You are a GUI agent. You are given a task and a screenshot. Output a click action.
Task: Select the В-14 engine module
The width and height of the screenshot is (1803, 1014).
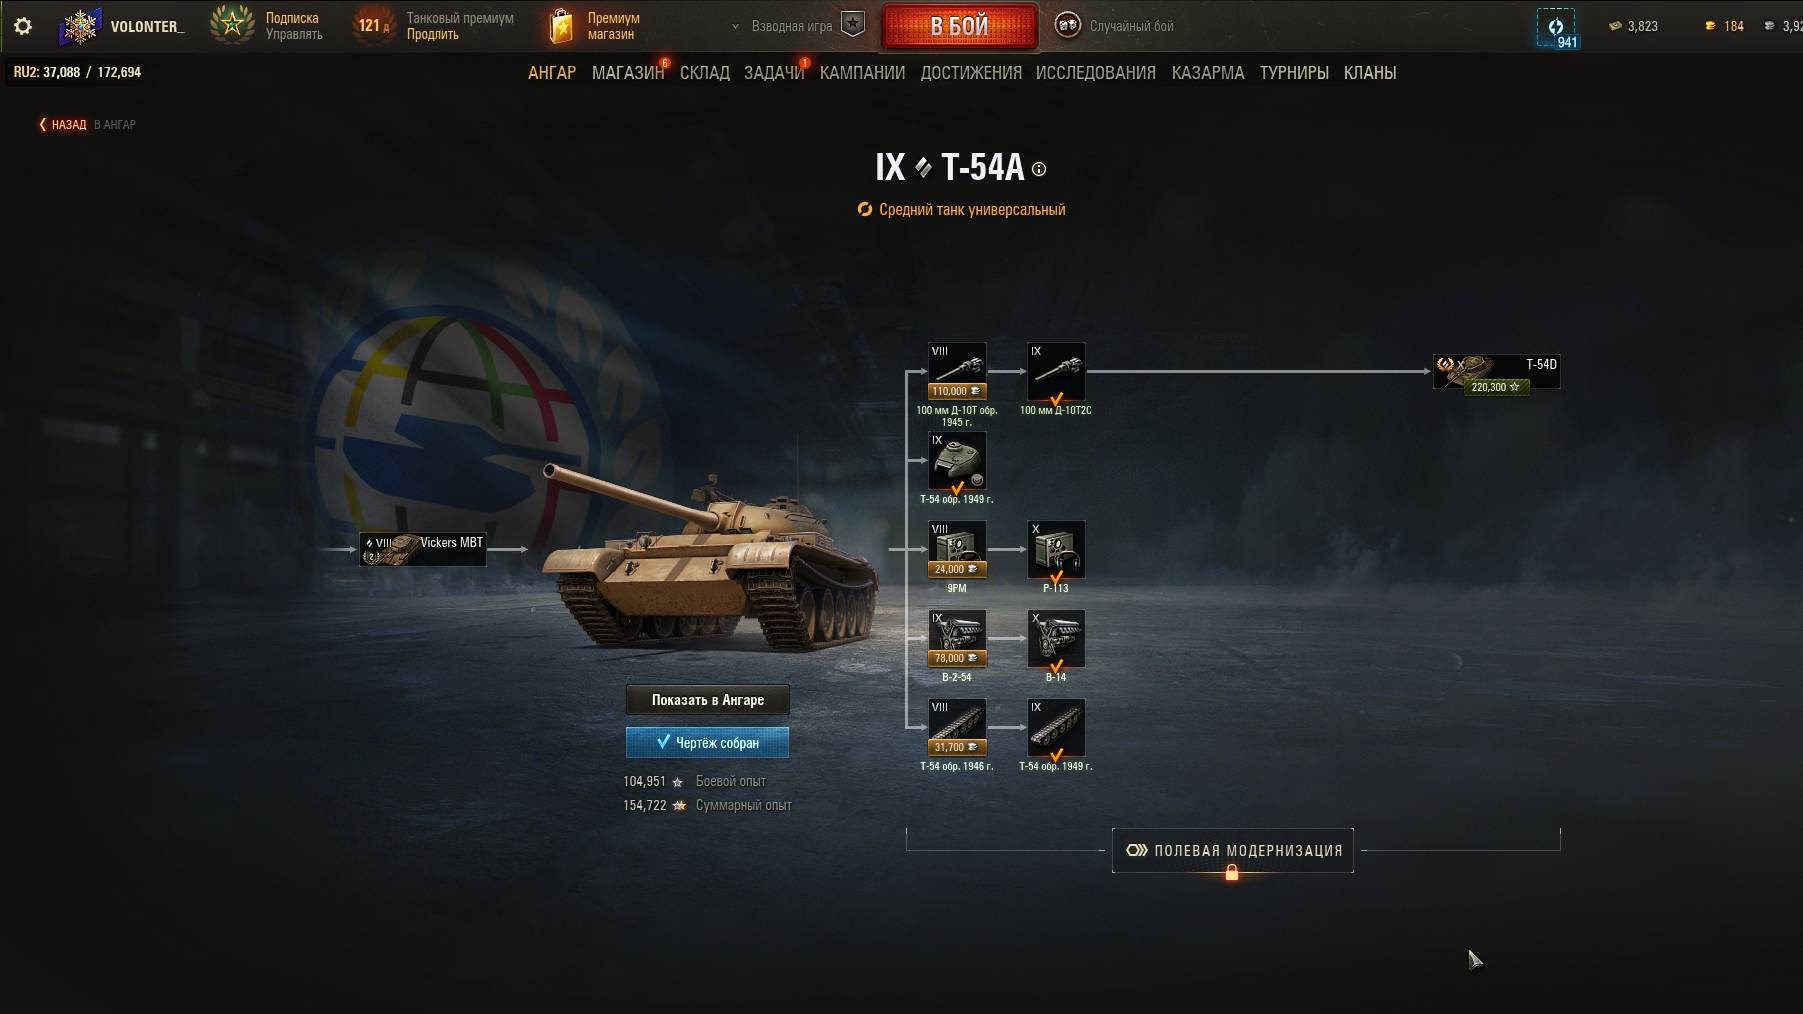(1056, 639)
